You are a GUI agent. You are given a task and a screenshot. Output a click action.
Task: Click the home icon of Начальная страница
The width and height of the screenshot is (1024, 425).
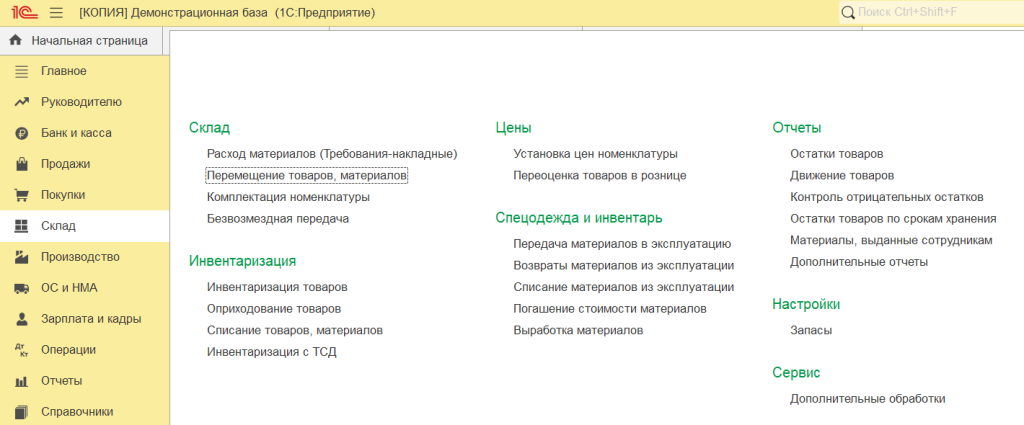[x=16, y=41]
